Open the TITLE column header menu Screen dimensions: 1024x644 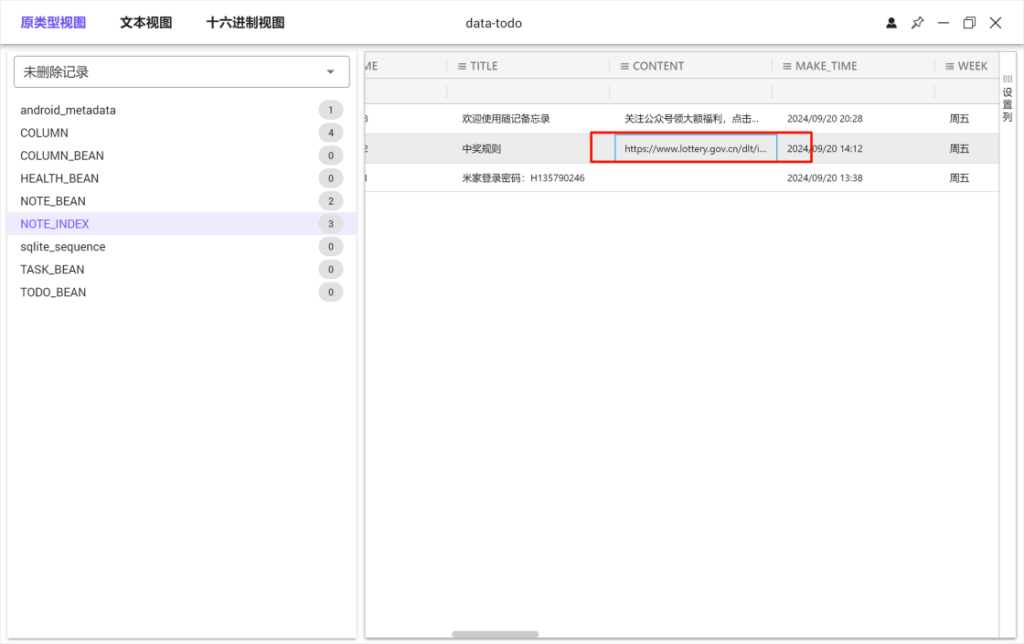tap(463, 66)
